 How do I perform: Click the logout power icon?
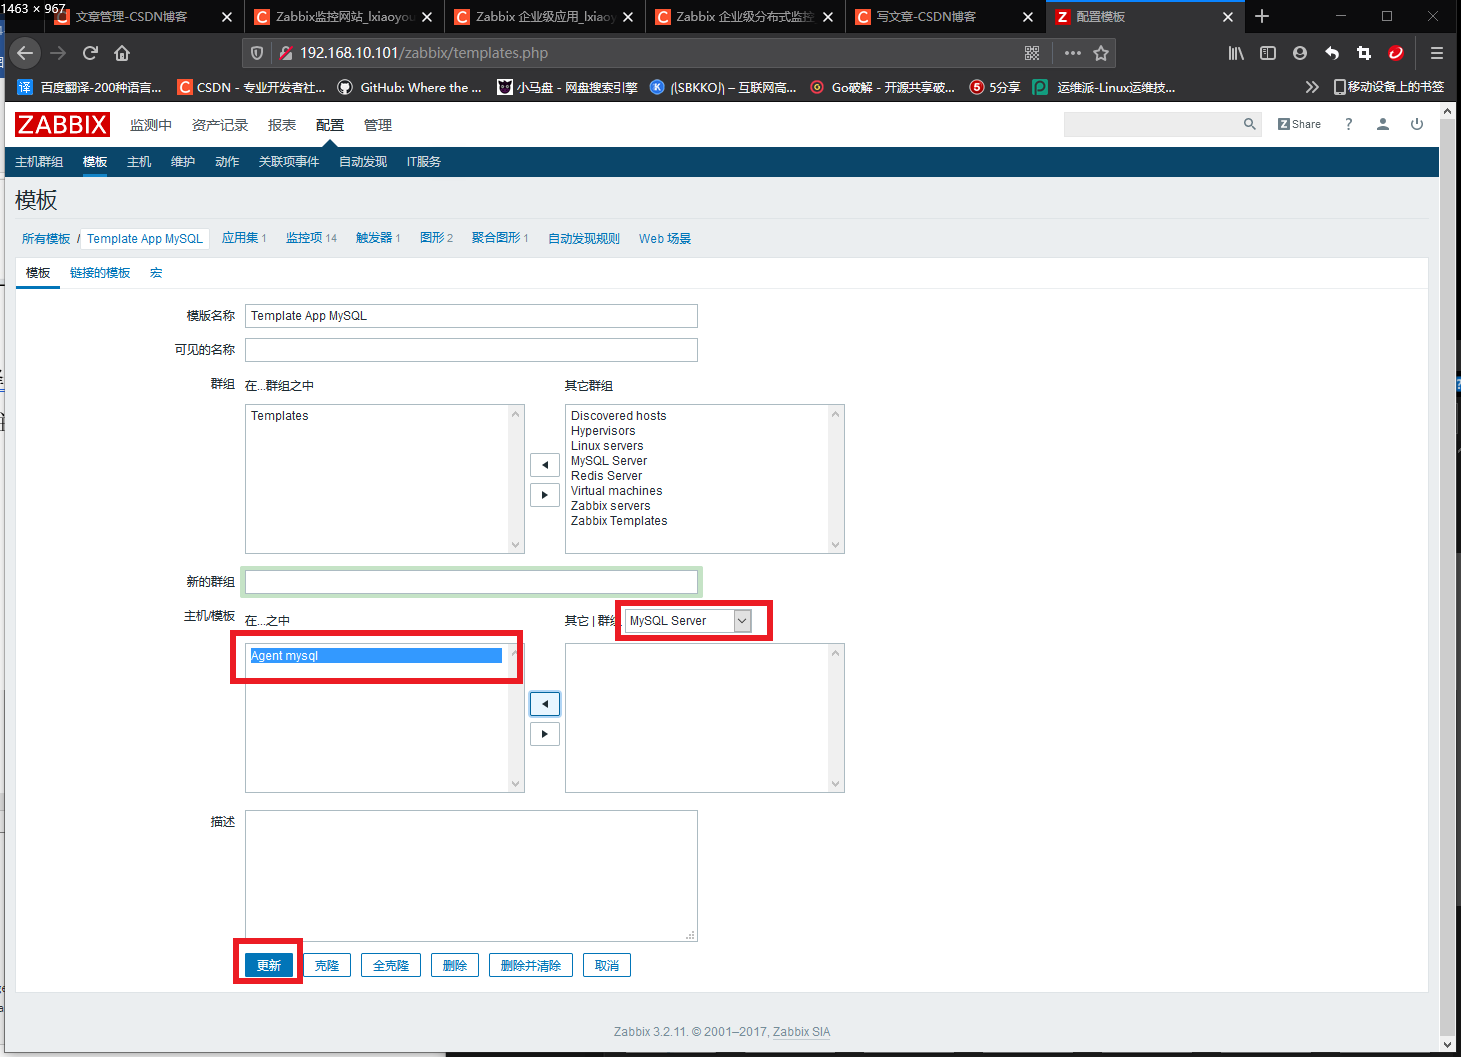(1417, 124)
